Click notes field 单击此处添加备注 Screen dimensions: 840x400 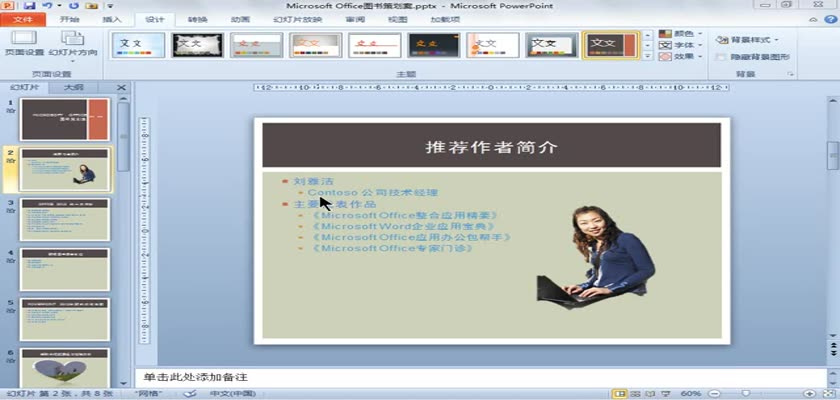coord(196,378)
